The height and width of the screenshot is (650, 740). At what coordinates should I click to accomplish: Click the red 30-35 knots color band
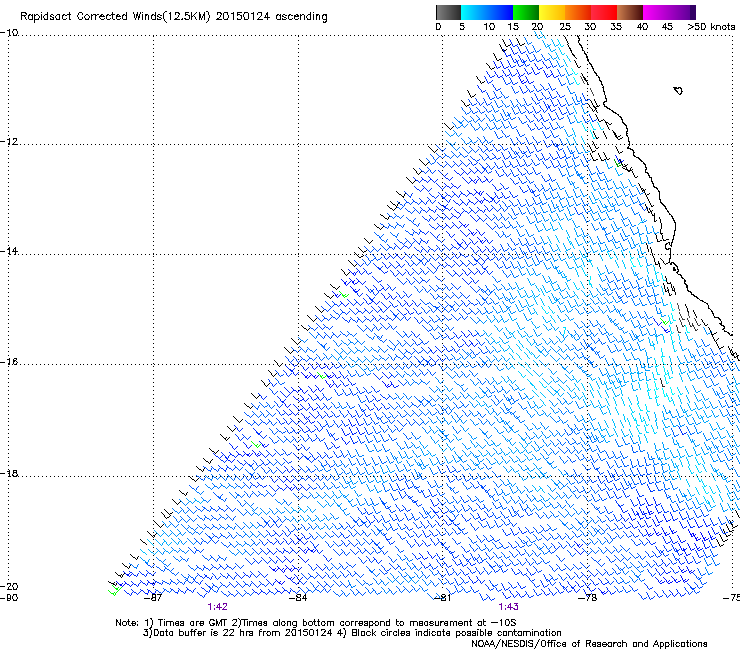pos(604,12)
